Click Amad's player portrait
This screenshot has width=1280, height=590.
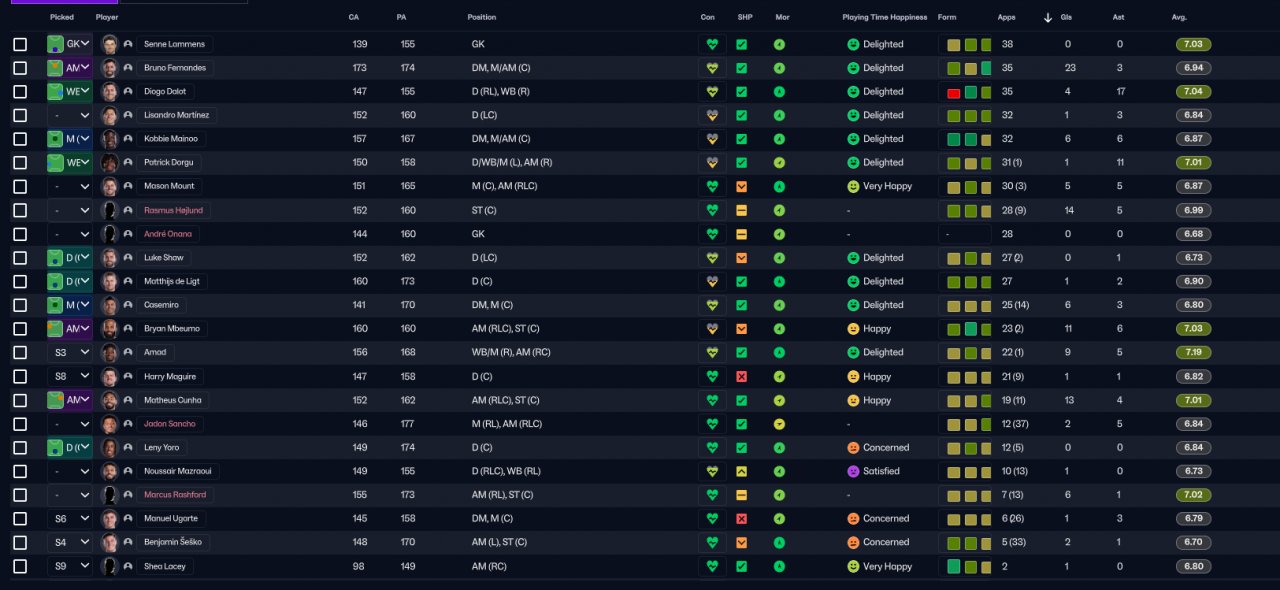[x=110, y=352]
